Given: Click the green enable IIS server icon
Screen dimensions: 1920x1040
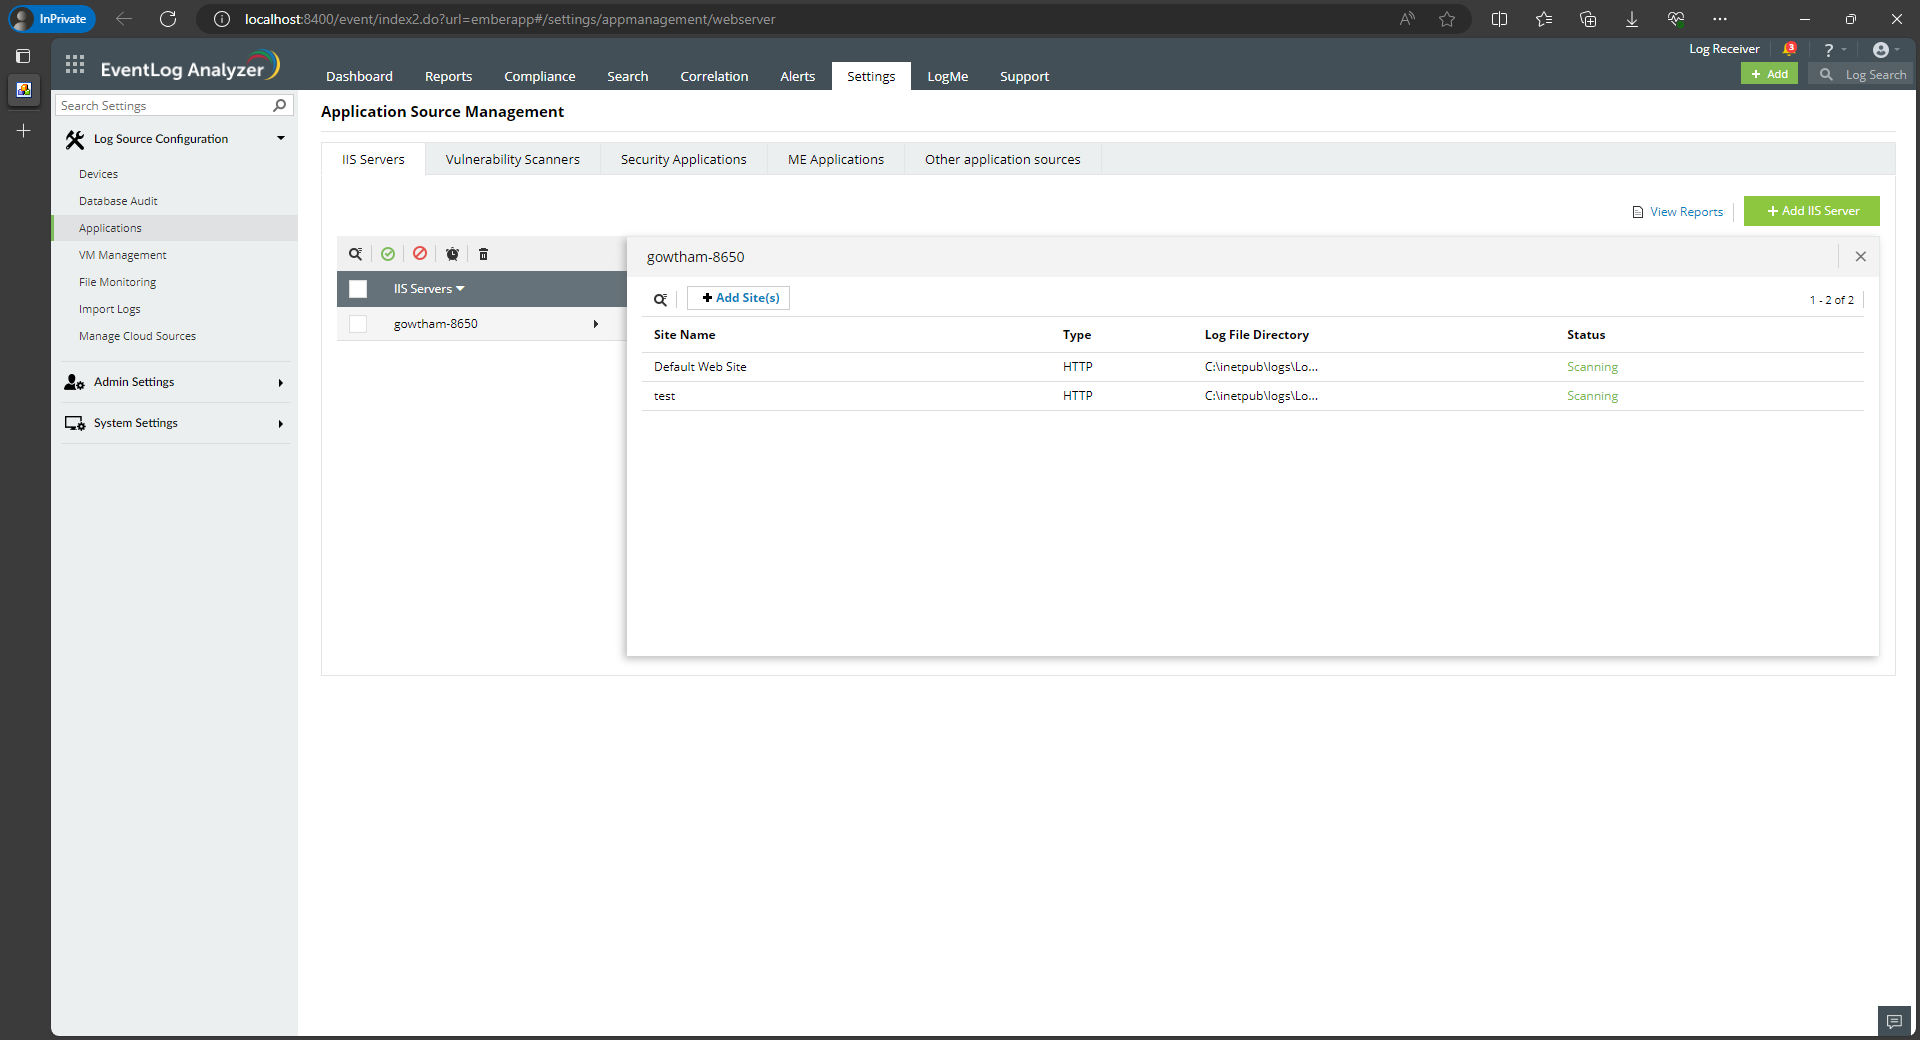Looking at the screenshot, I should [x=388, y=254].
